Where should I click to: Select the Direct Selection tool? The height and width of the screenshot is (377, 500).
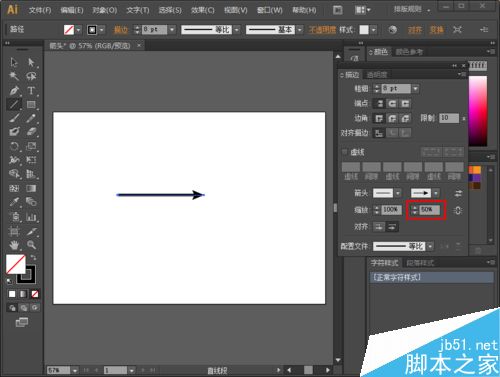point(31,62)
